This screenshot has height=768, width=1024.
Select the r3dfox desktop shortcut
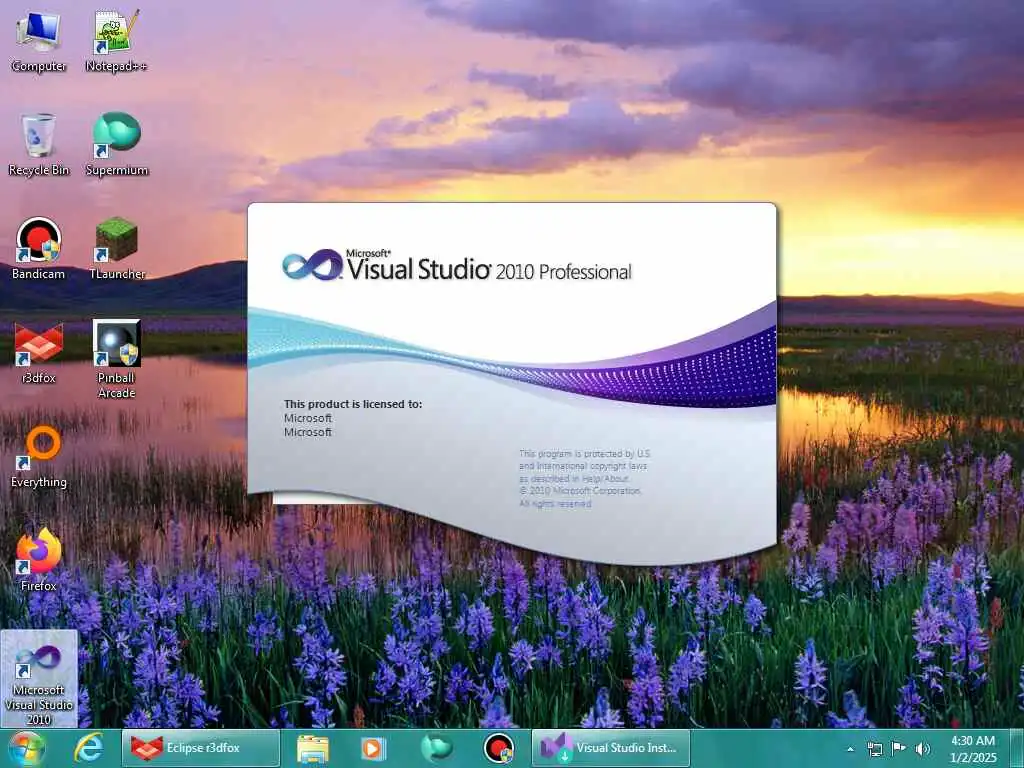(39, 353)
